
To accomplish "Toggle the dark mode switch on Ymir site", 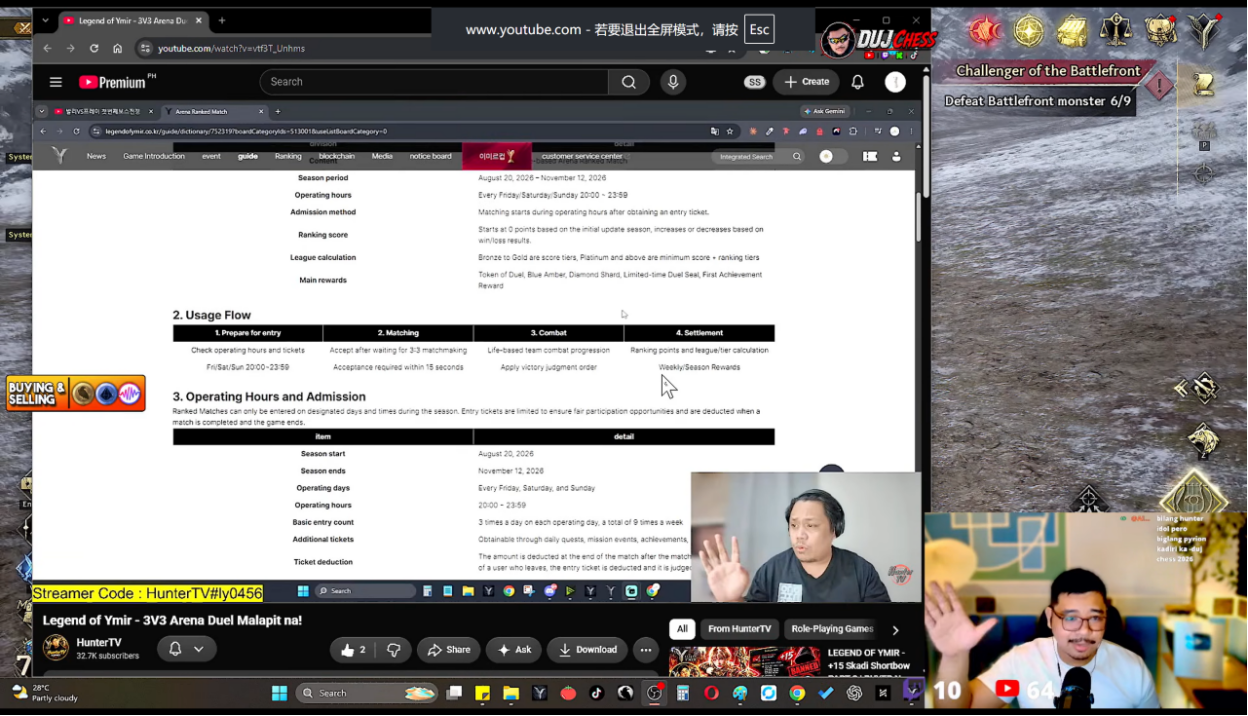I will (833, 156).
